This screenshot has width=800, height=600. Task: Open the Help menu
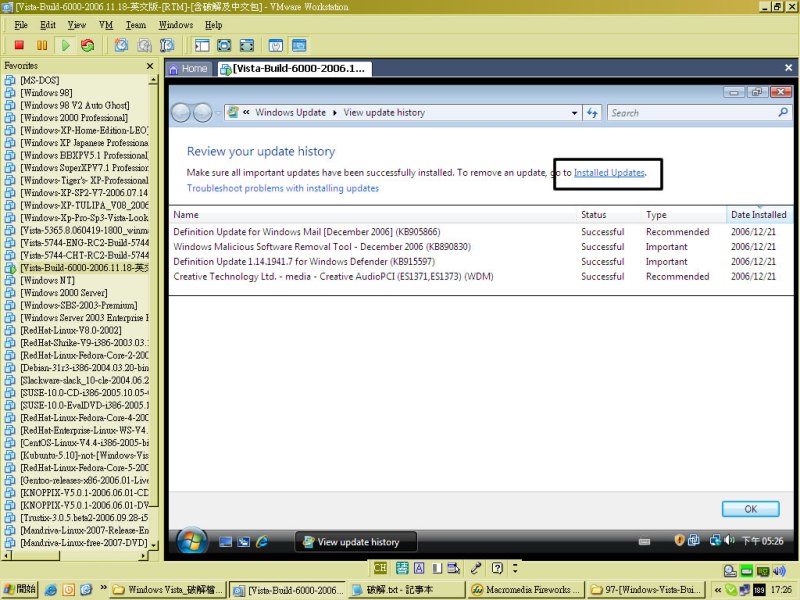pyautogui.click(x=214, y=25)
